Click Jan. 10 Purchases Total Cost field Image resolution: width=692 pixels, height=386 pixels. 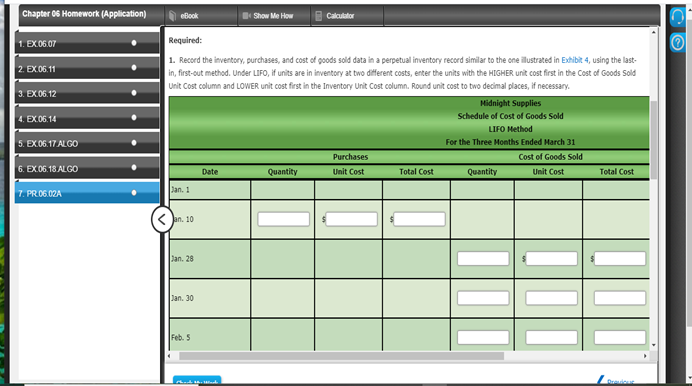point(419,219)
